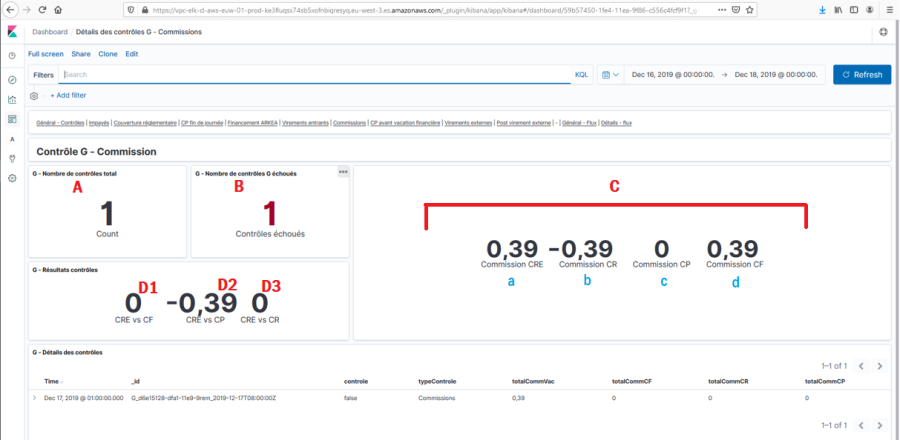This screenshot has width=900, height=440.
Task: Expand the Dec 17, 2019 table row
Action: point(35,398)
